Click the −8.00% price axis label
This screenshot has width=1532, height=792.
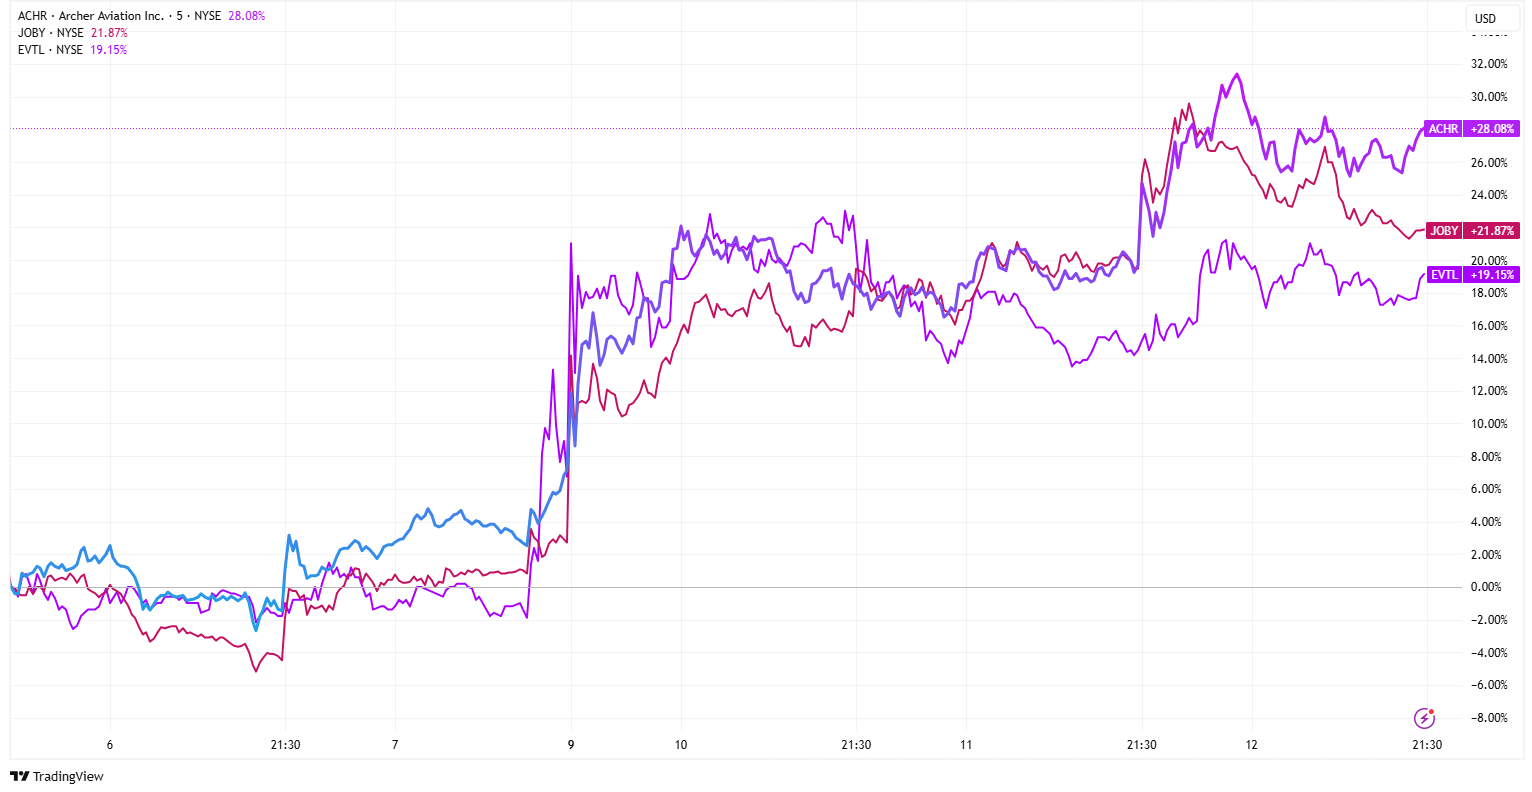click(x=1489, y=718)
